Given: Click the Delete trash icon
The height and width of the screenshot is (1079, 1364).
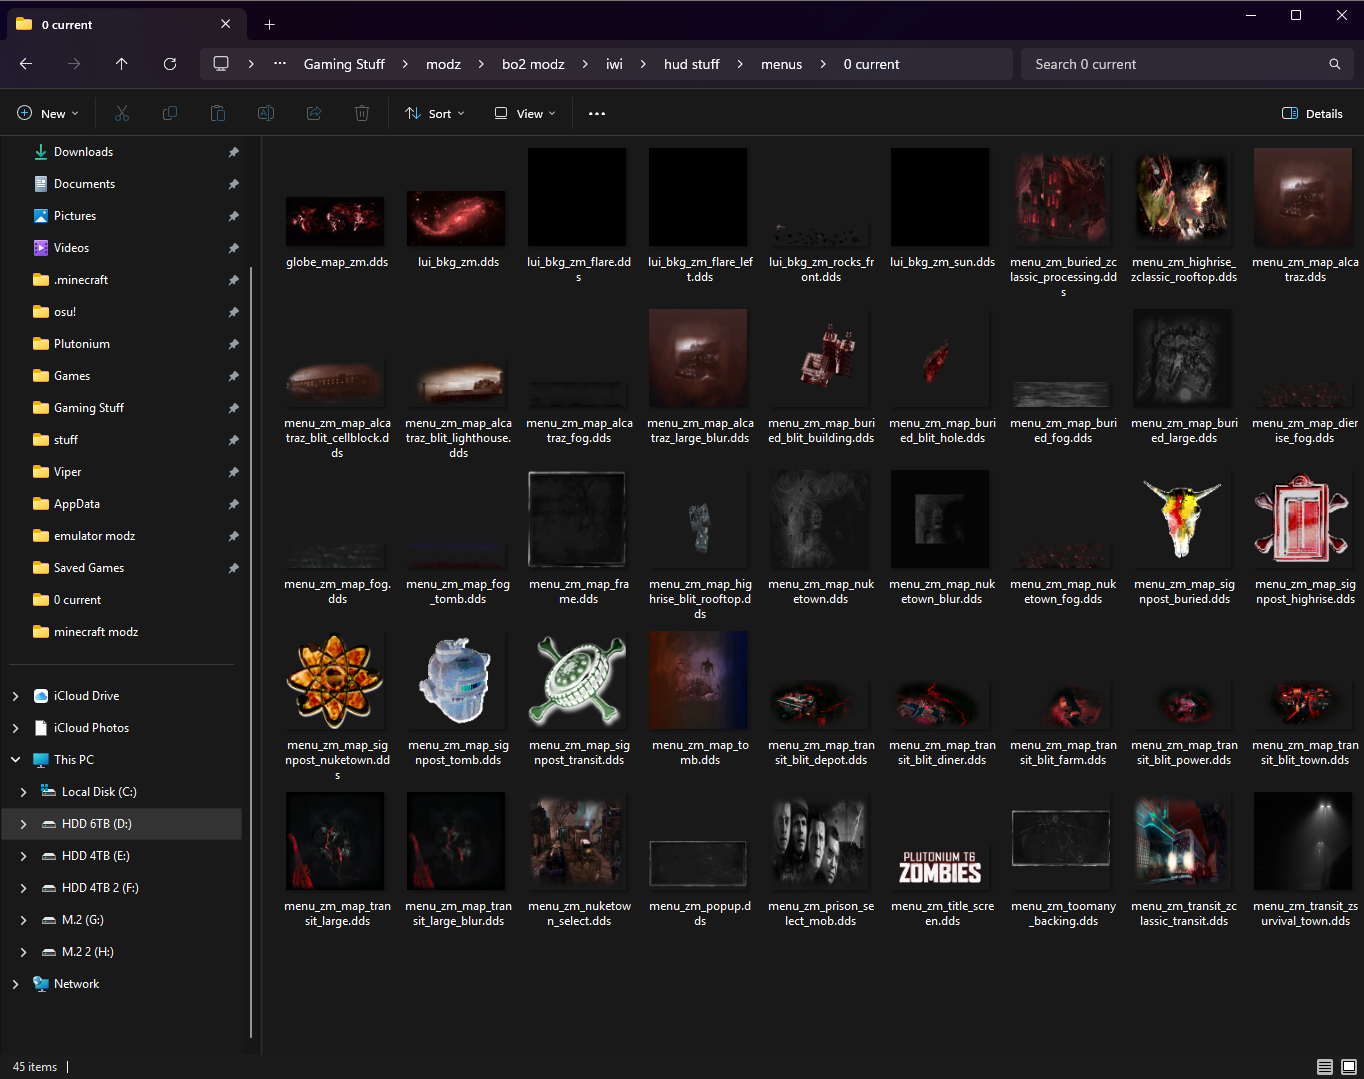Looking at the screenshot, I should 362,114.
